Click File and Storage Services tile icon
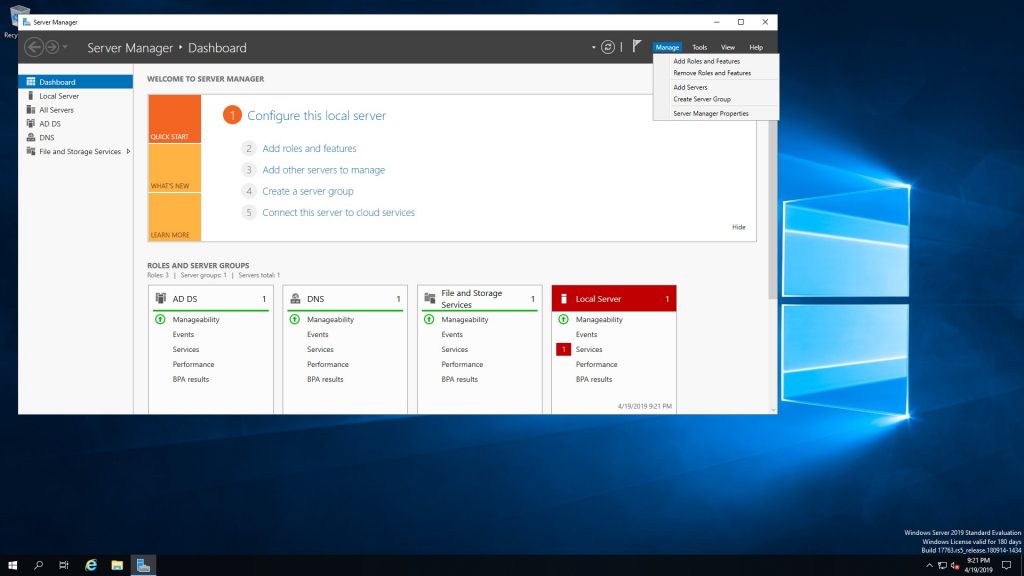Image resolution: width=1024 pixels, height=576 pixels. [429, 298]
